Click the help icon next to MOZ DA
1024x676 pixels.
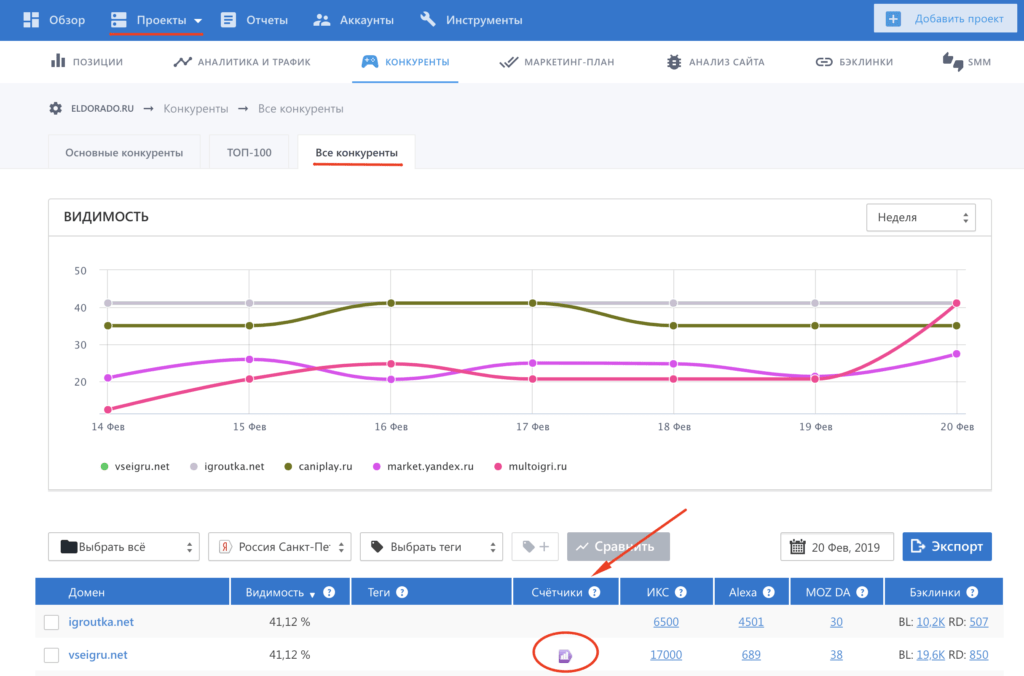coord(861,592)
